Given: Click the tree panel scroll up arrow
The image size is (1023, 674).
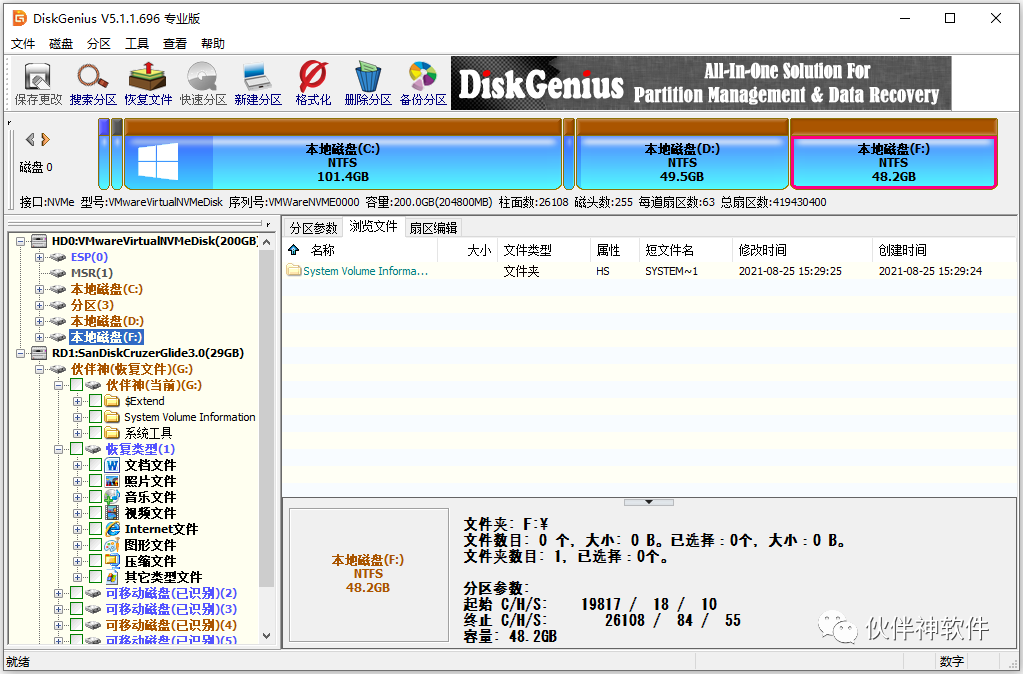Looking at the screenshot, I should [x=266, y=242].
